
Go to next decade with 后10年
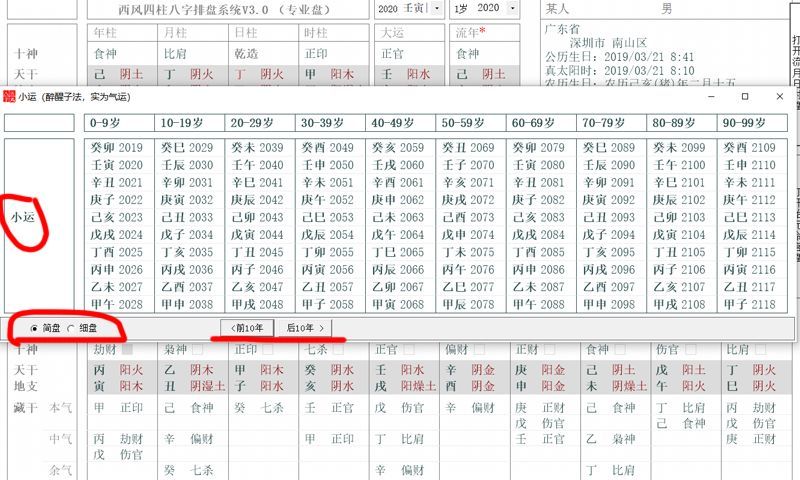pos(304,328)
